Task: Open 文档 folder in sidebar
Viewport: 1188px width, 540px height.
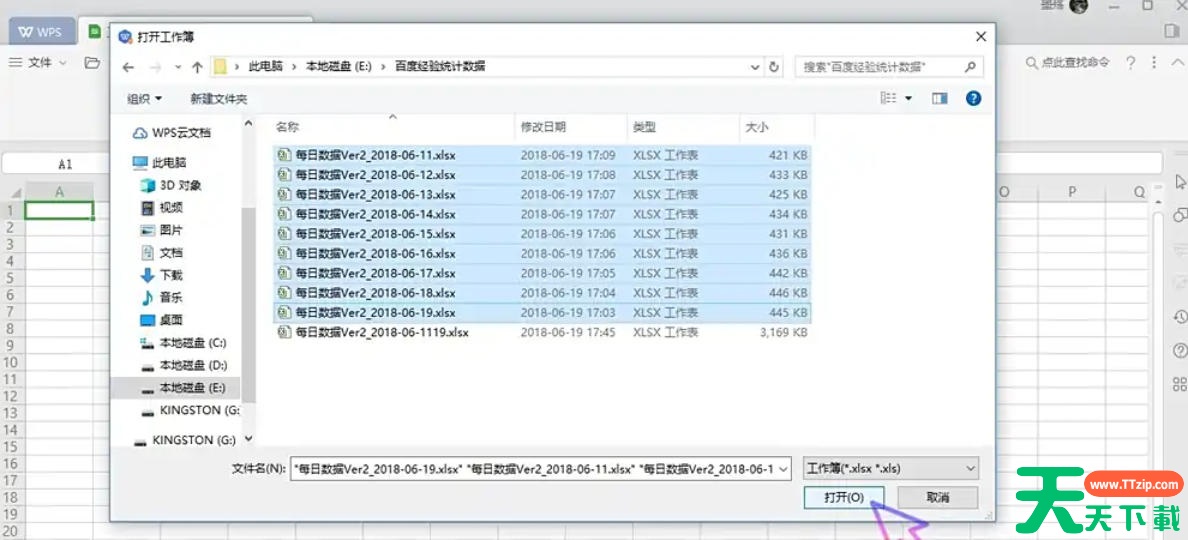Action: click(161, 252)
